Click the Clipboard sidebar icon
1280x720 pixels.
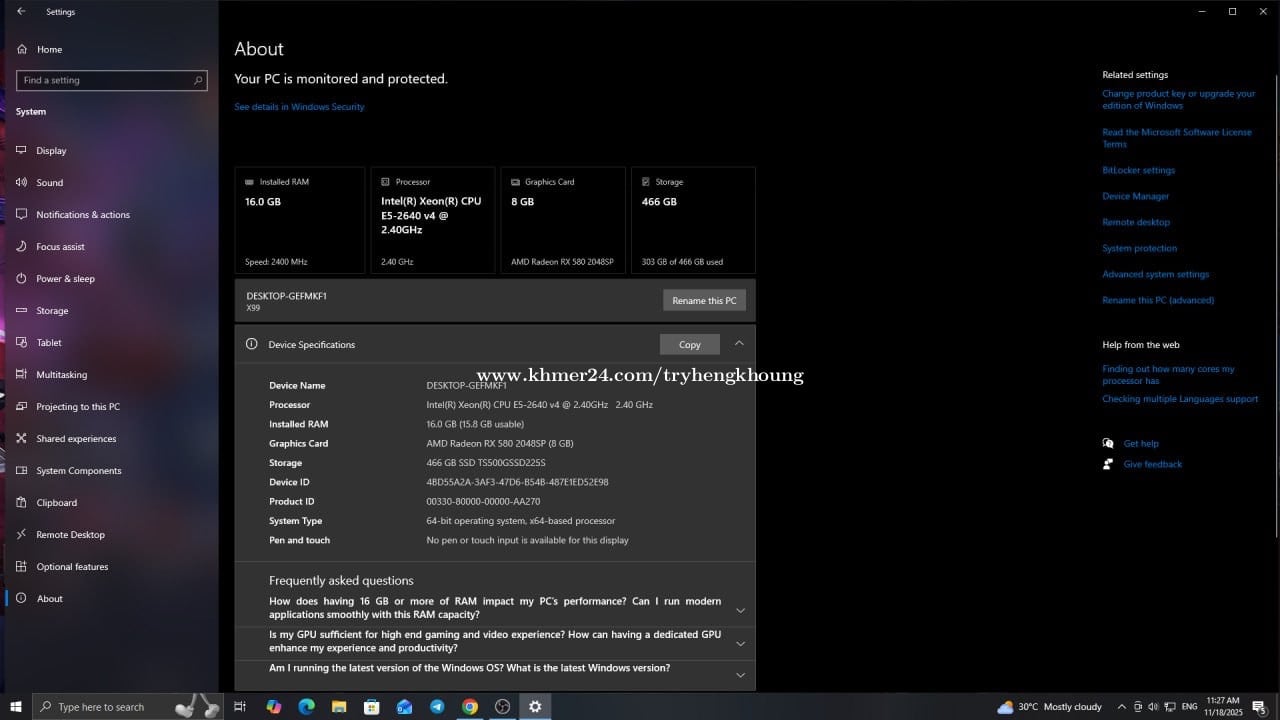pos(22,503)
